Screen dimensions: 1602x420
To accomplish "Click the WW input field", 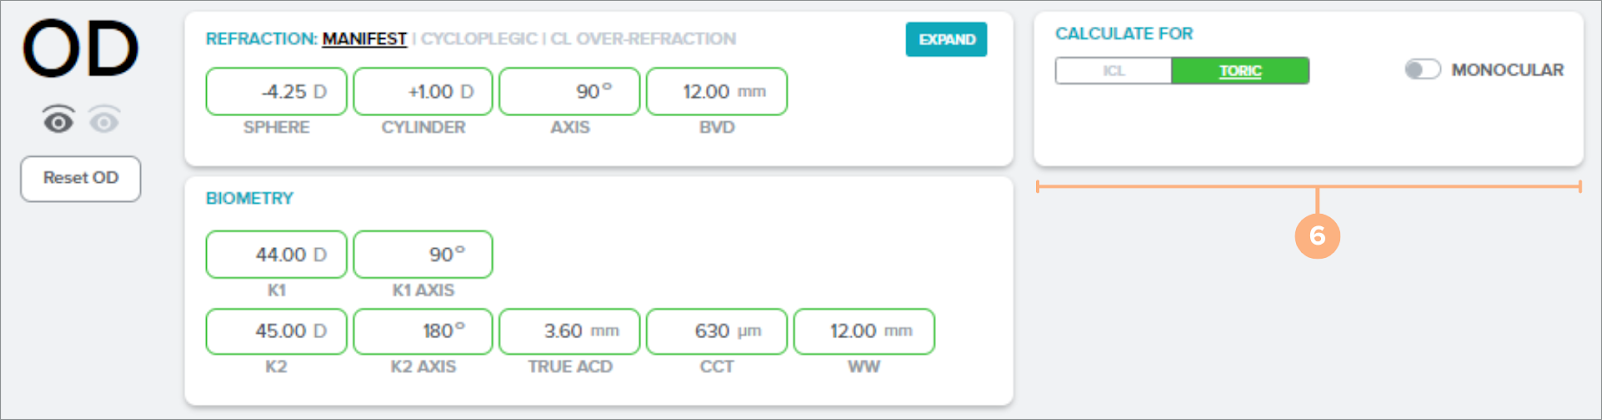I will tap(863, 331).
